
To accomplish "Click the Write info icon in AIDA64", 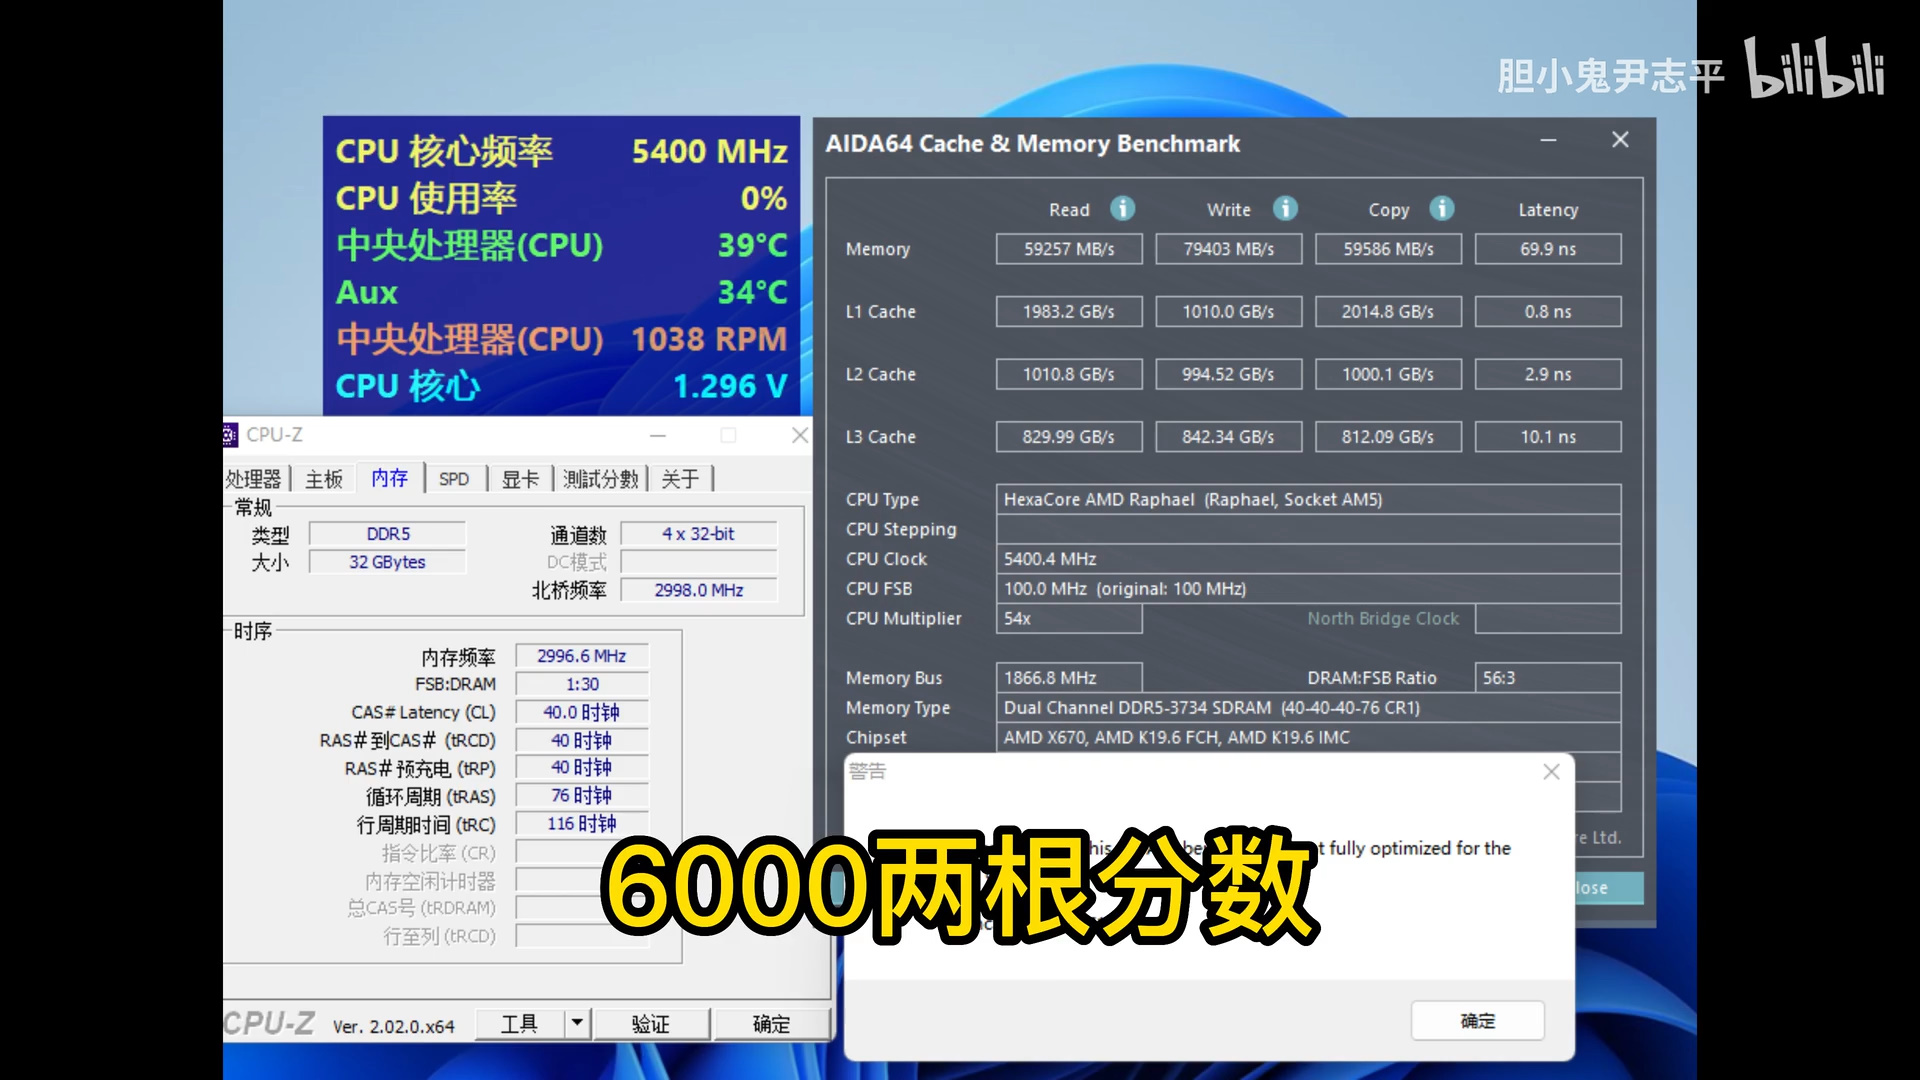I will click(1285, 208).
